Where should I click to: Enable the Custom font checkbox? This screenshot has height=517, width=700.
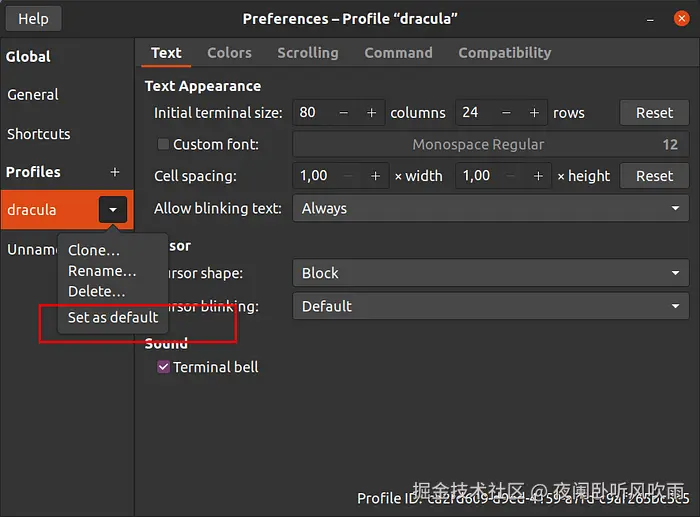163,144
